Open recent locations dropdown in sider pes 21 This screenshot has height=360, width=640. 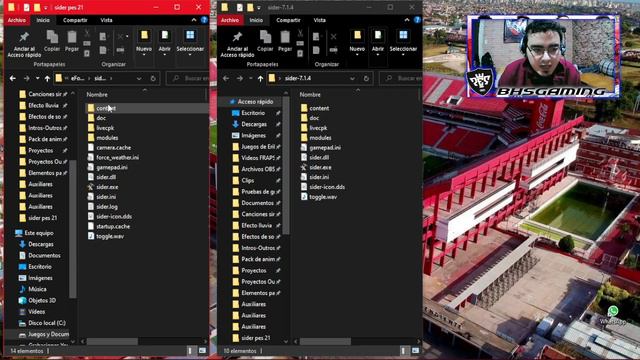[37, 78]
